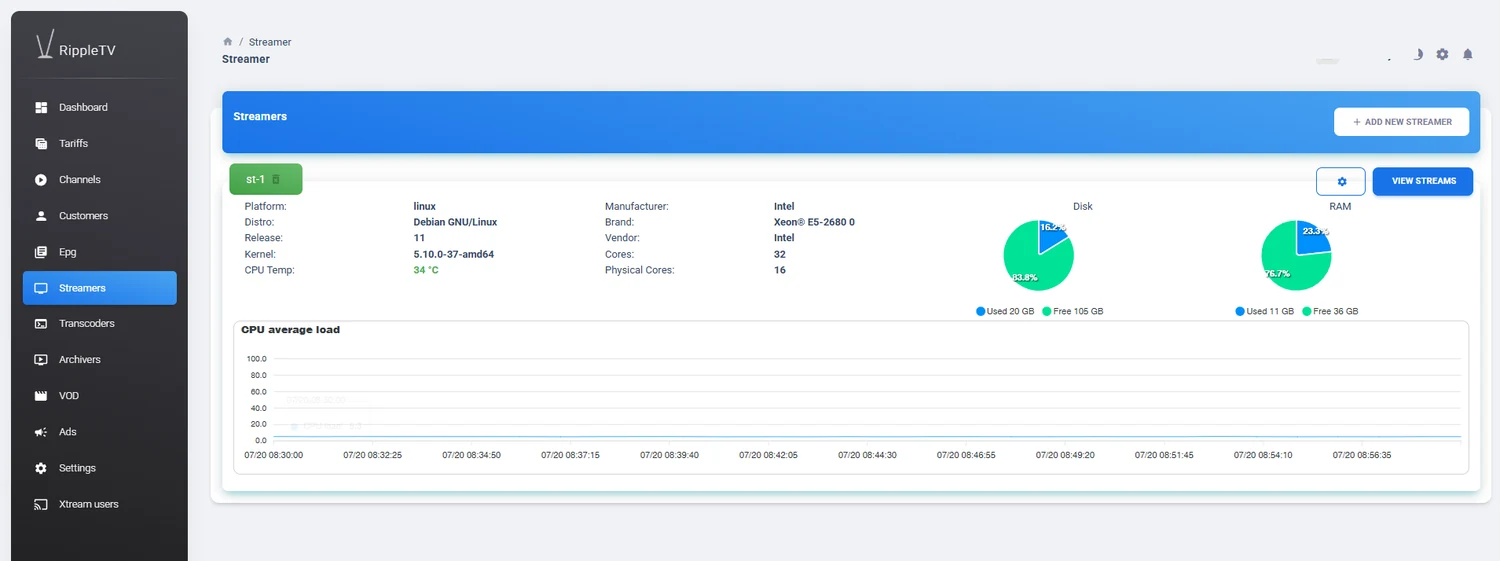Open the Archivers section

[100, 359]
